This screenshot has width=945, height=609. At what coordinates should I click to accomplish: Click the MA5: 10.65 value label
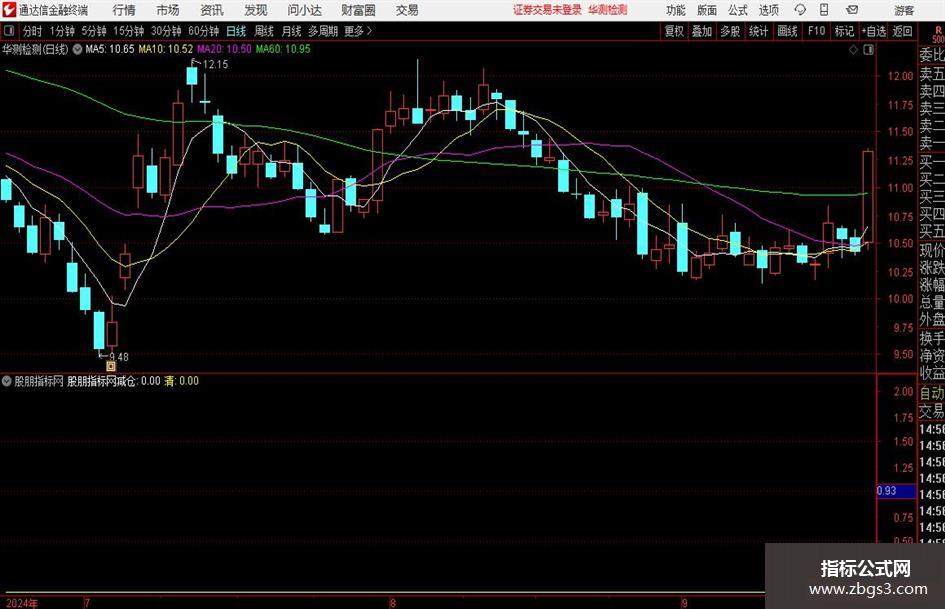pyautogui.click(x=110, y=49)
